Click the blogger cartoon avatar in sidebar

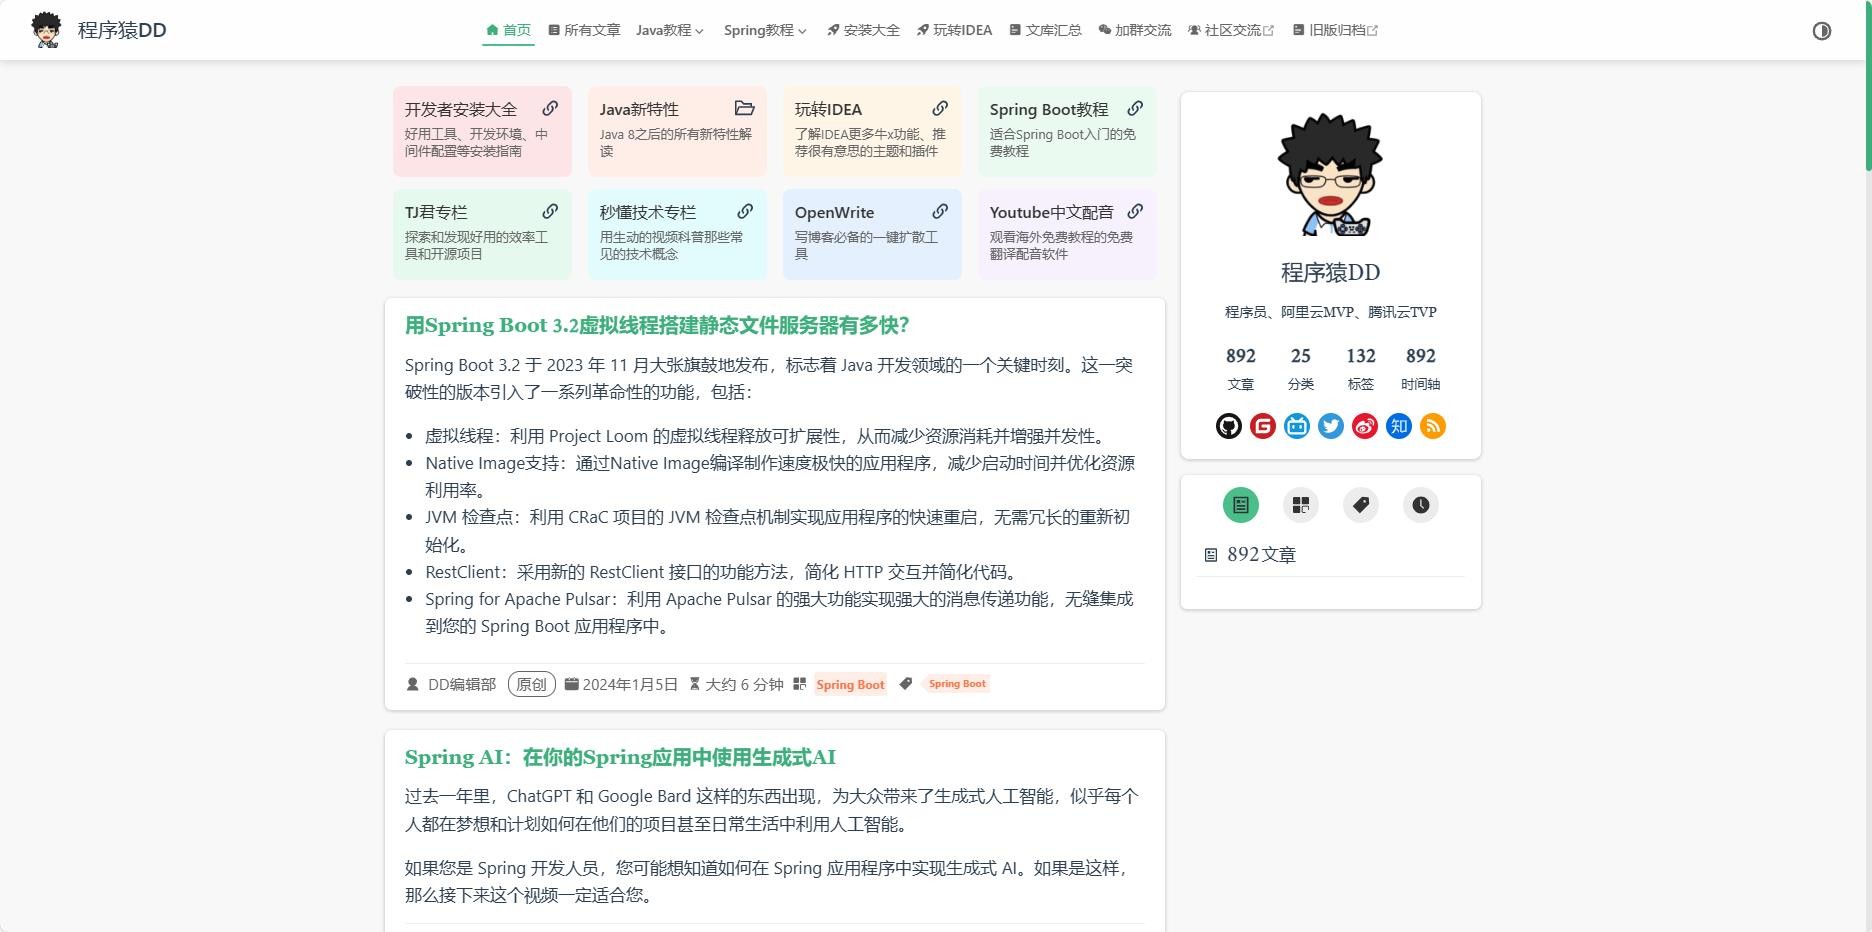1330,174
